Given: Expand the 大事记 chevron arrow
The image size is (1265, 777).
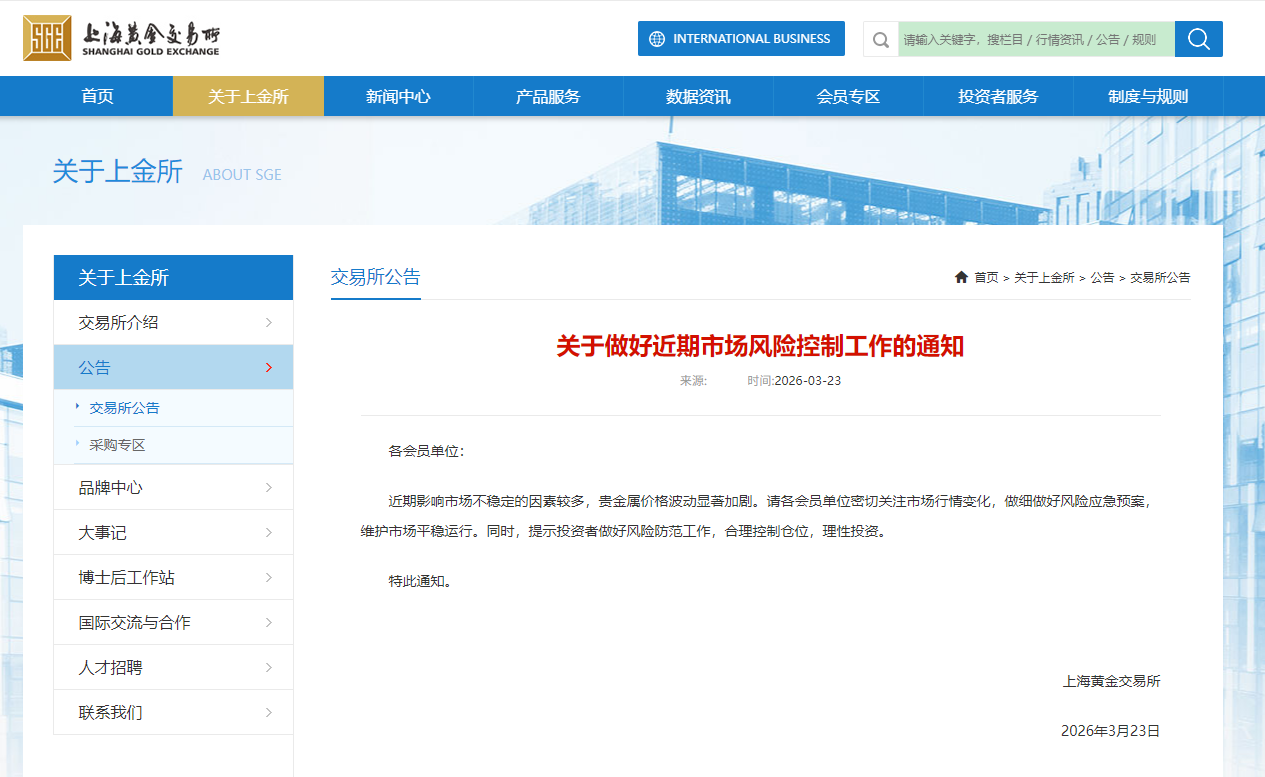Looking at the screenshot, I should [269, 532].
